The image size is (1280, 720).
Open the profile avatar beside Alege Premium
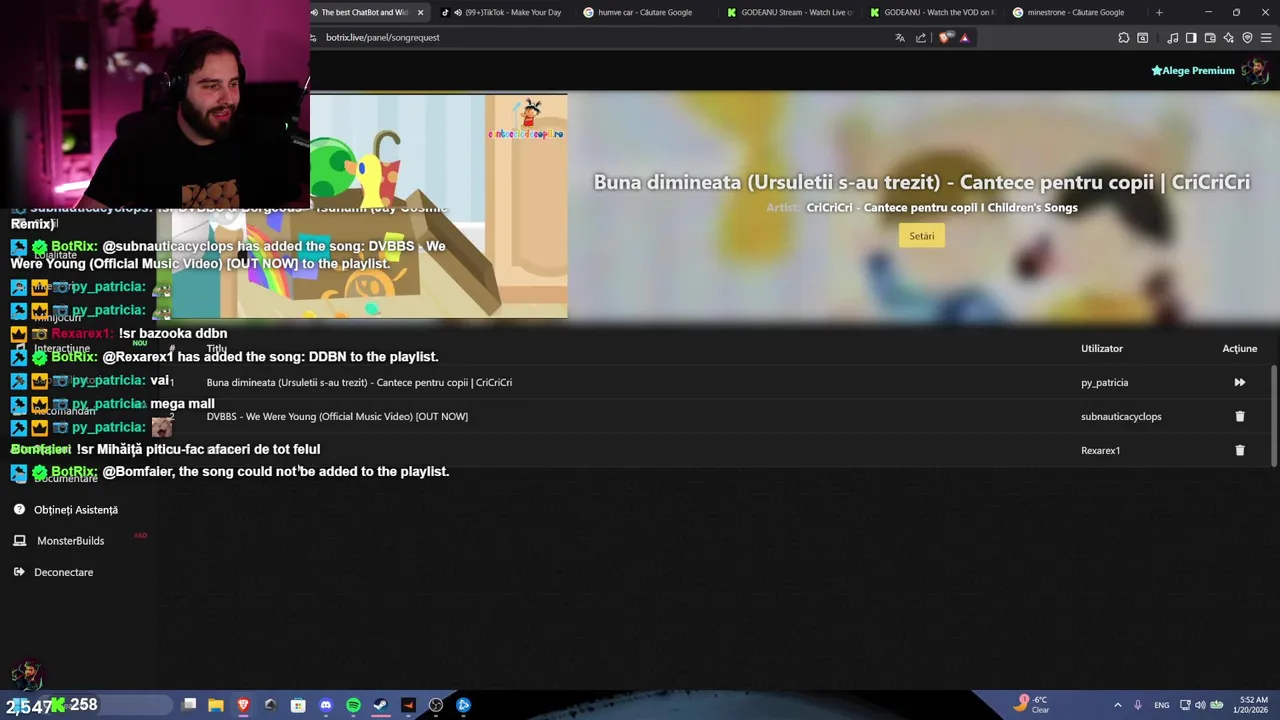[x=1254, y=71]
